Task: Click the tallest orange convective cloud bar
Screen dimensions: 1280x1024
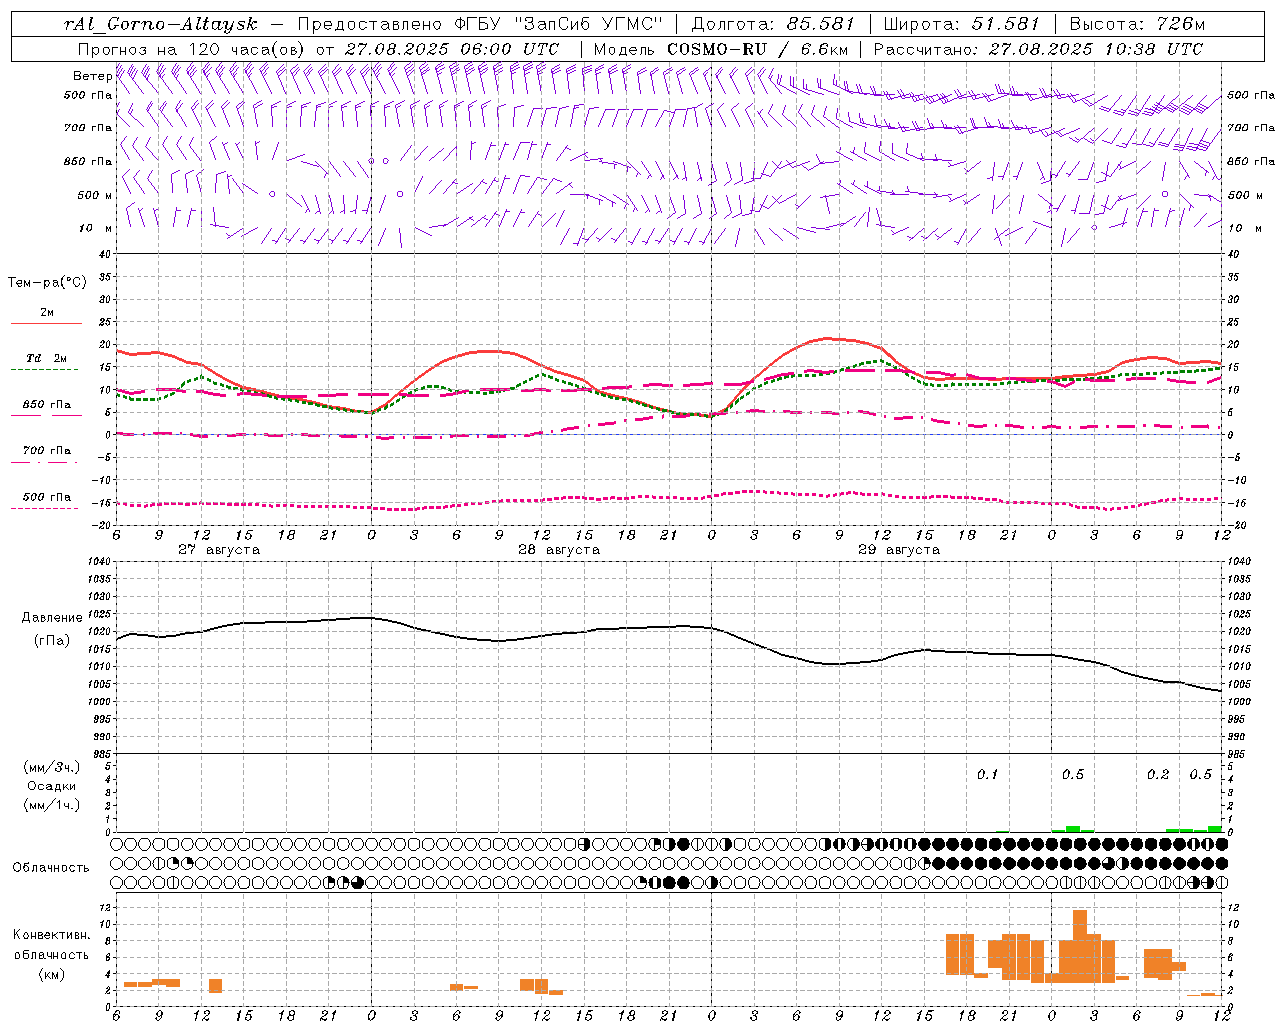Action: click(1080, 946)
